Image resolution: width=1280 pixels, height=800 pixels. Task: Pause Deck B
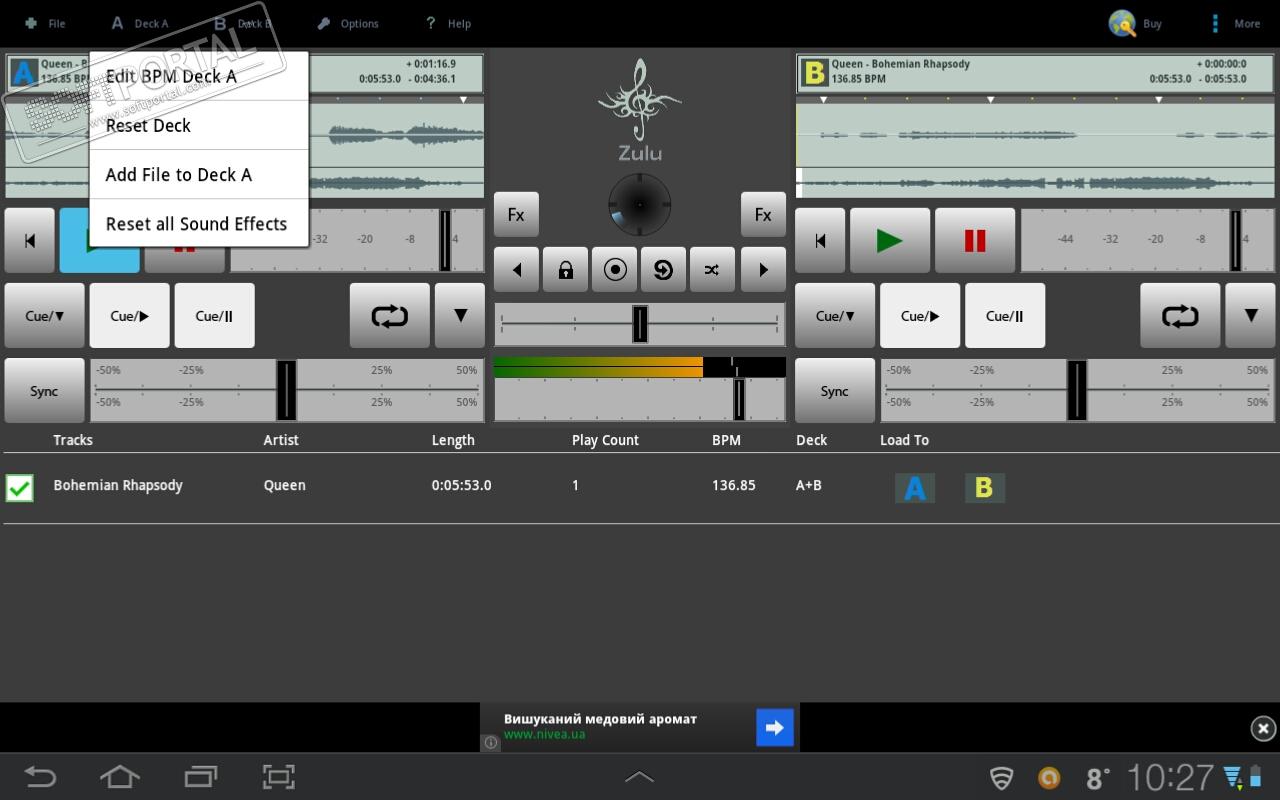tap(975, 240)
